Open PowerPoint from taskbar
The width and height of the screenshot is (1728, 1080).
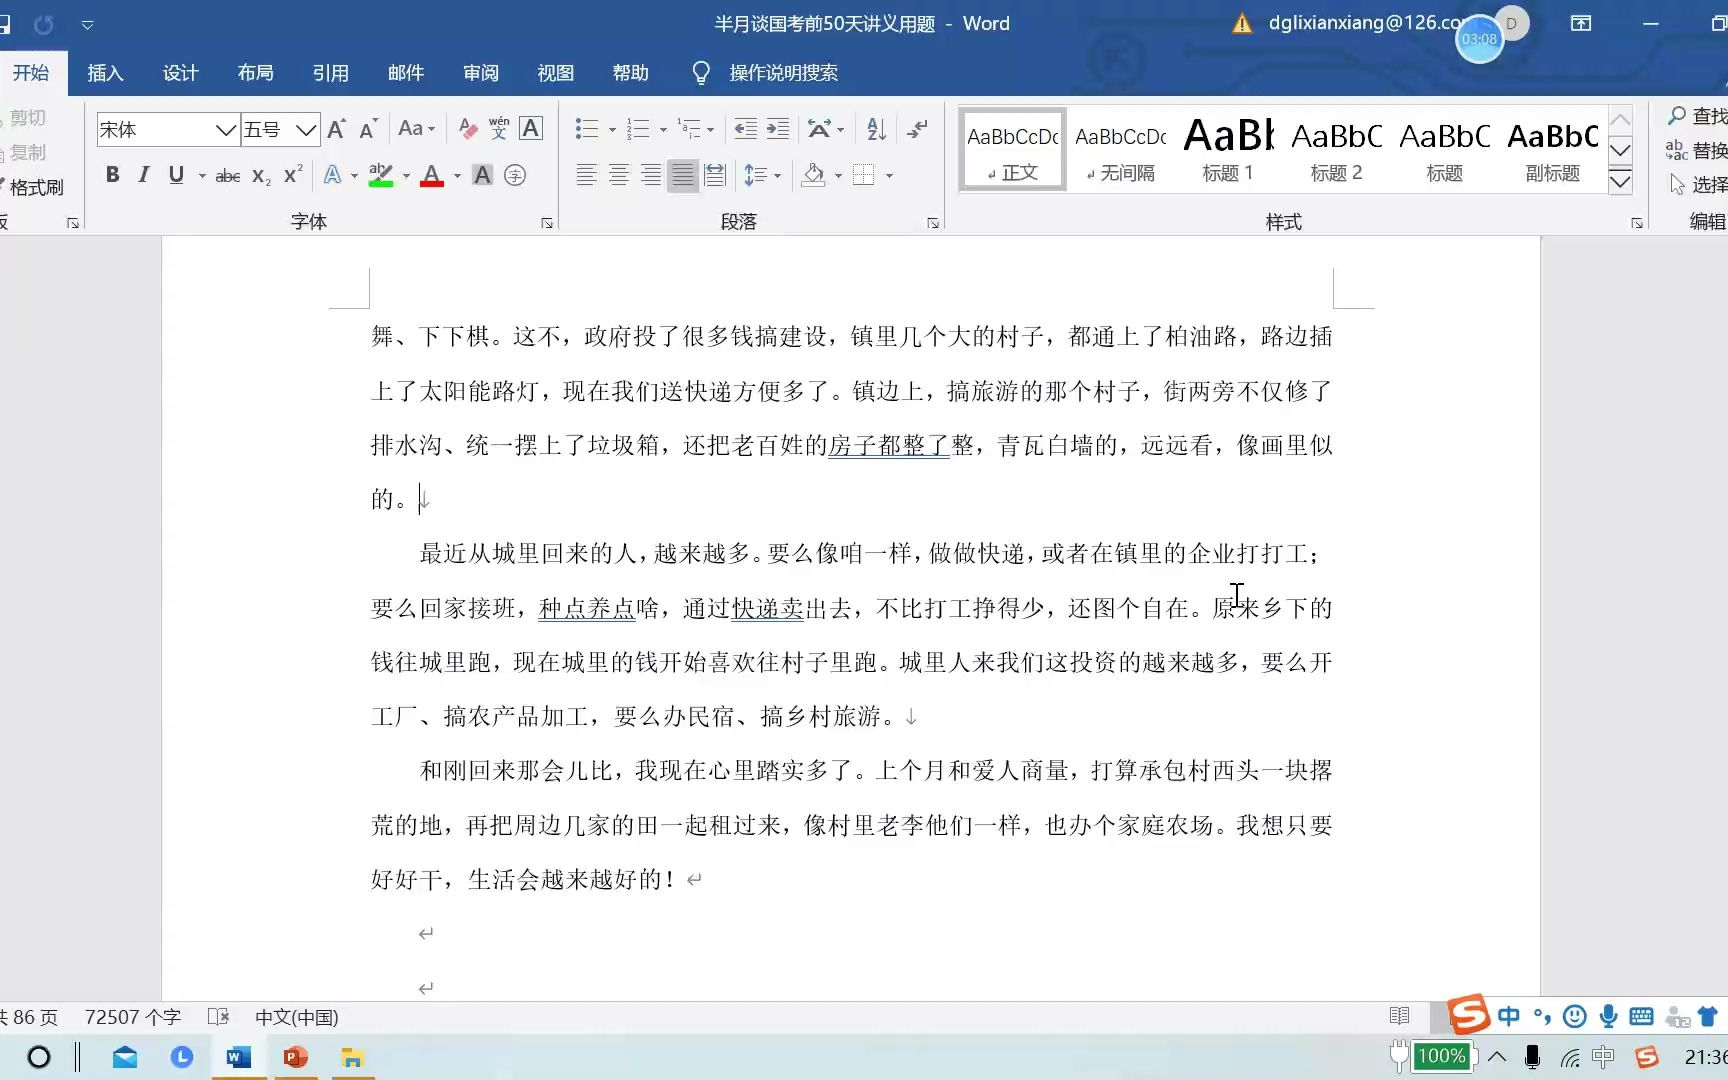coord(295,1057)
